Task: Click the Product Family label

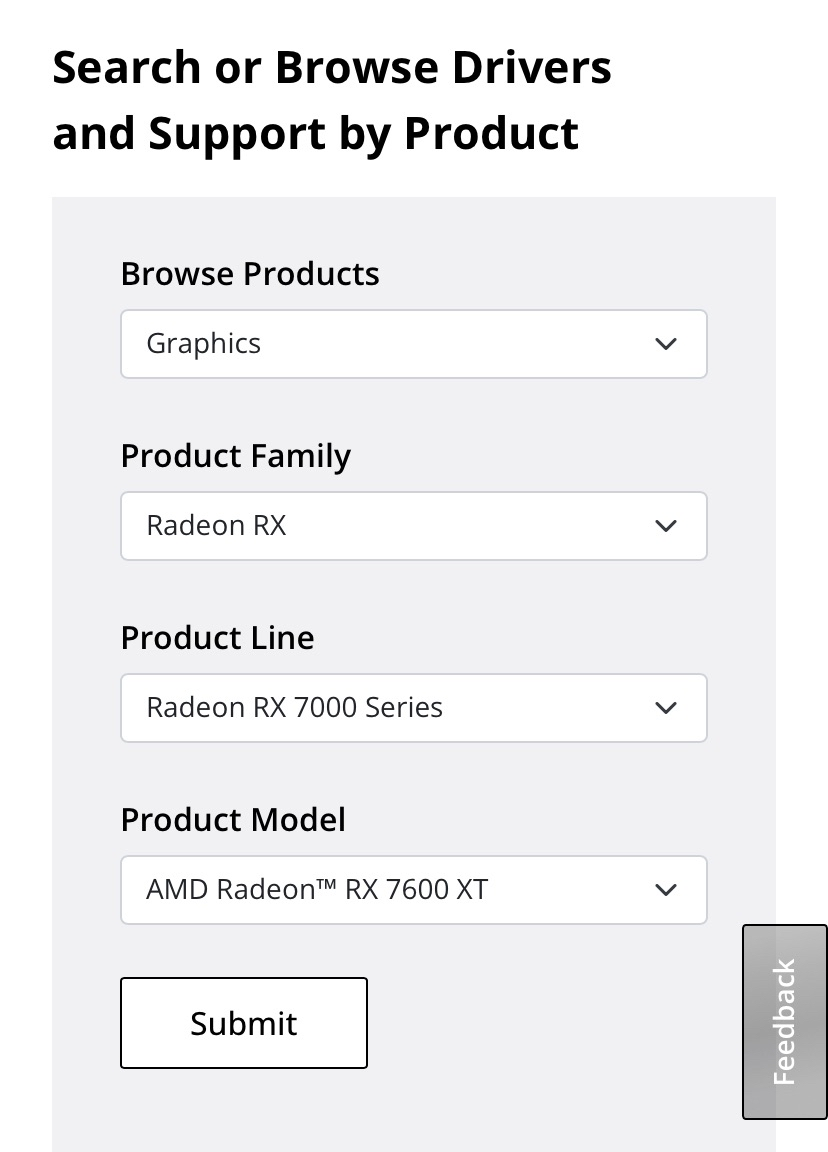Action: coord(236,456)
